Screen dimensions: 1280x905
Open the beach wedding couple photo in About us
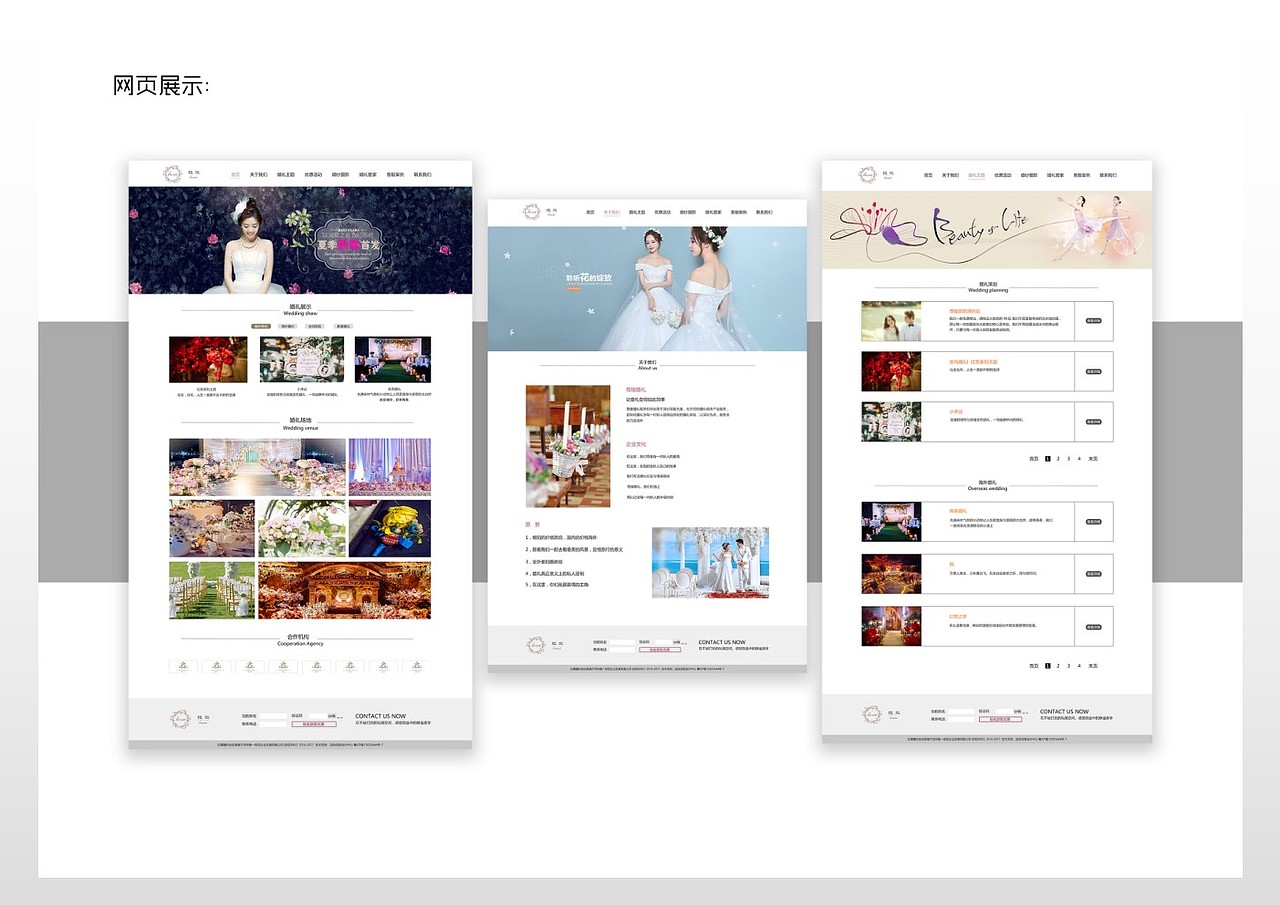tap(710, 563)
